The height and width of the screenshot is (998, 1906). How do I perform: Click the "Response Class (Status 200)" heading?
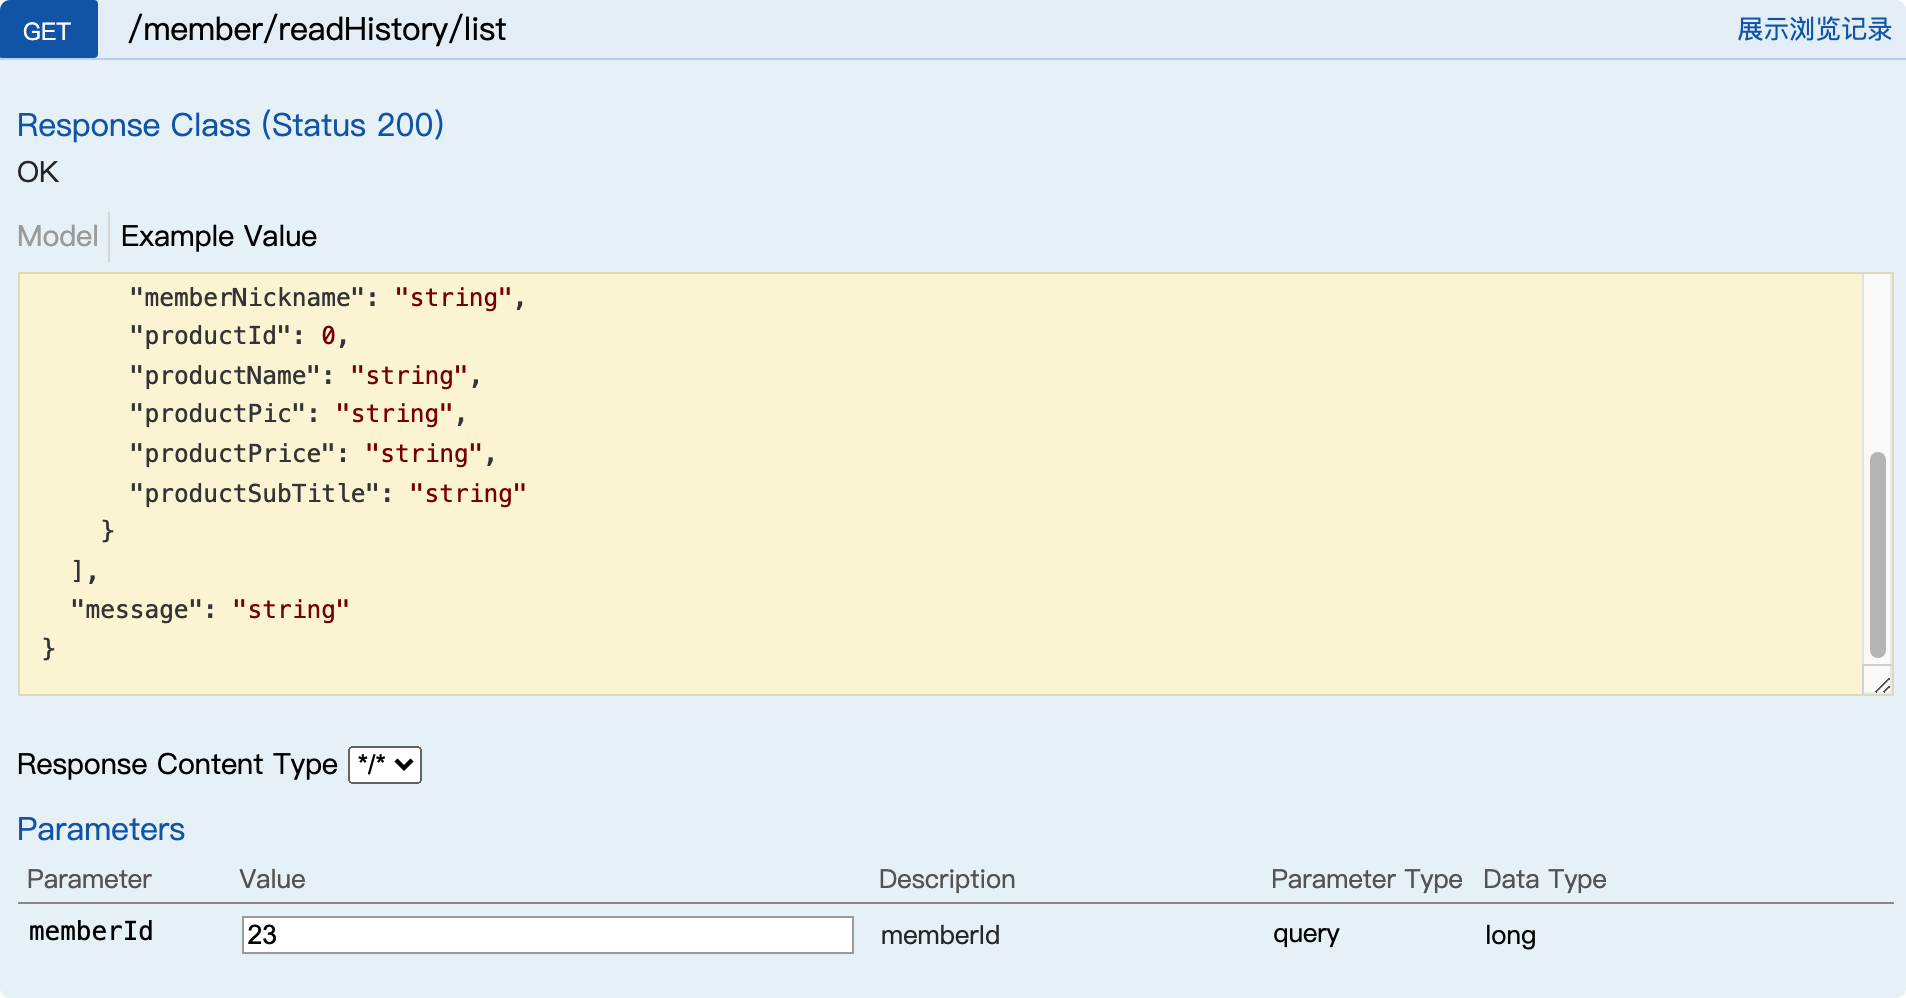click(x=230, y=125)
